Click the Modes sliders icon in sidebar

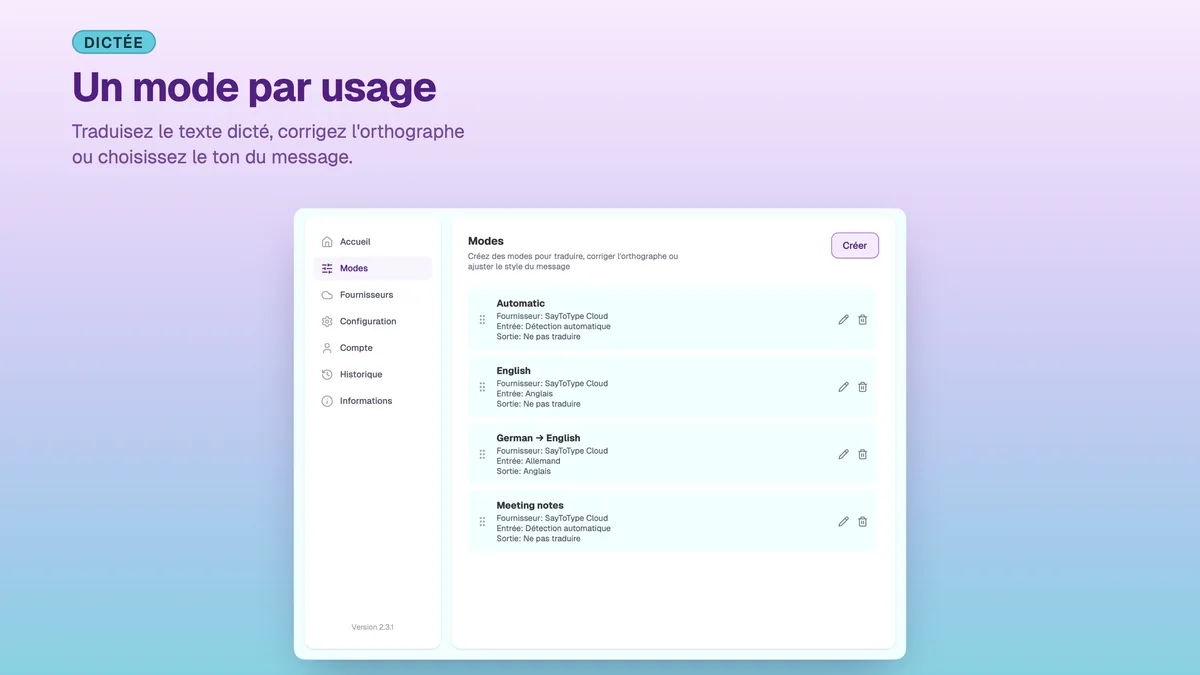pyautogui.click(x=327, y=268)
